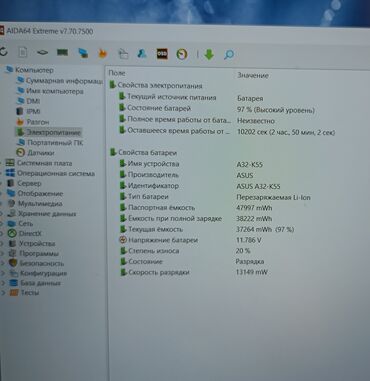Open the monitor diagnostics toolbar icon
Screen dimensions: 370x381
coord(83,53)
